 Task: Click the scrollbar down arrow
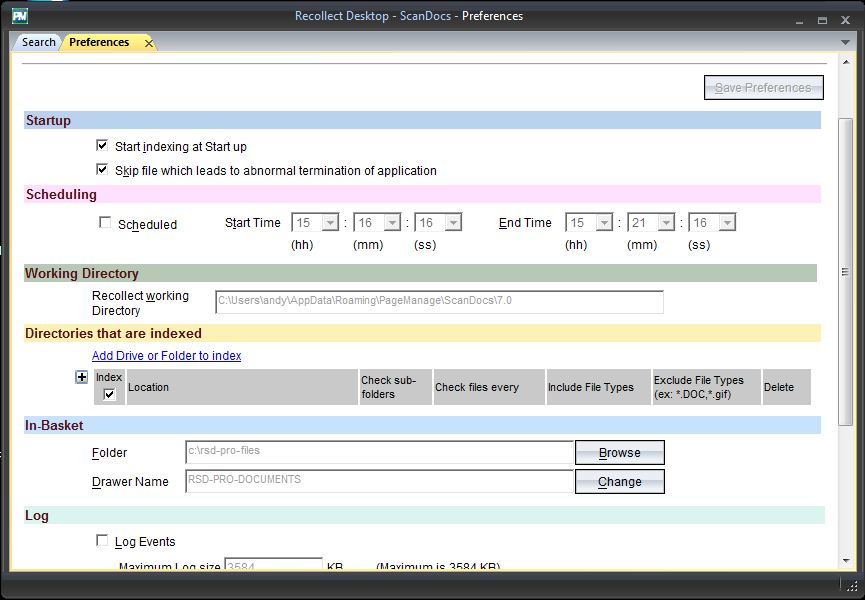[x=845, y=561]
